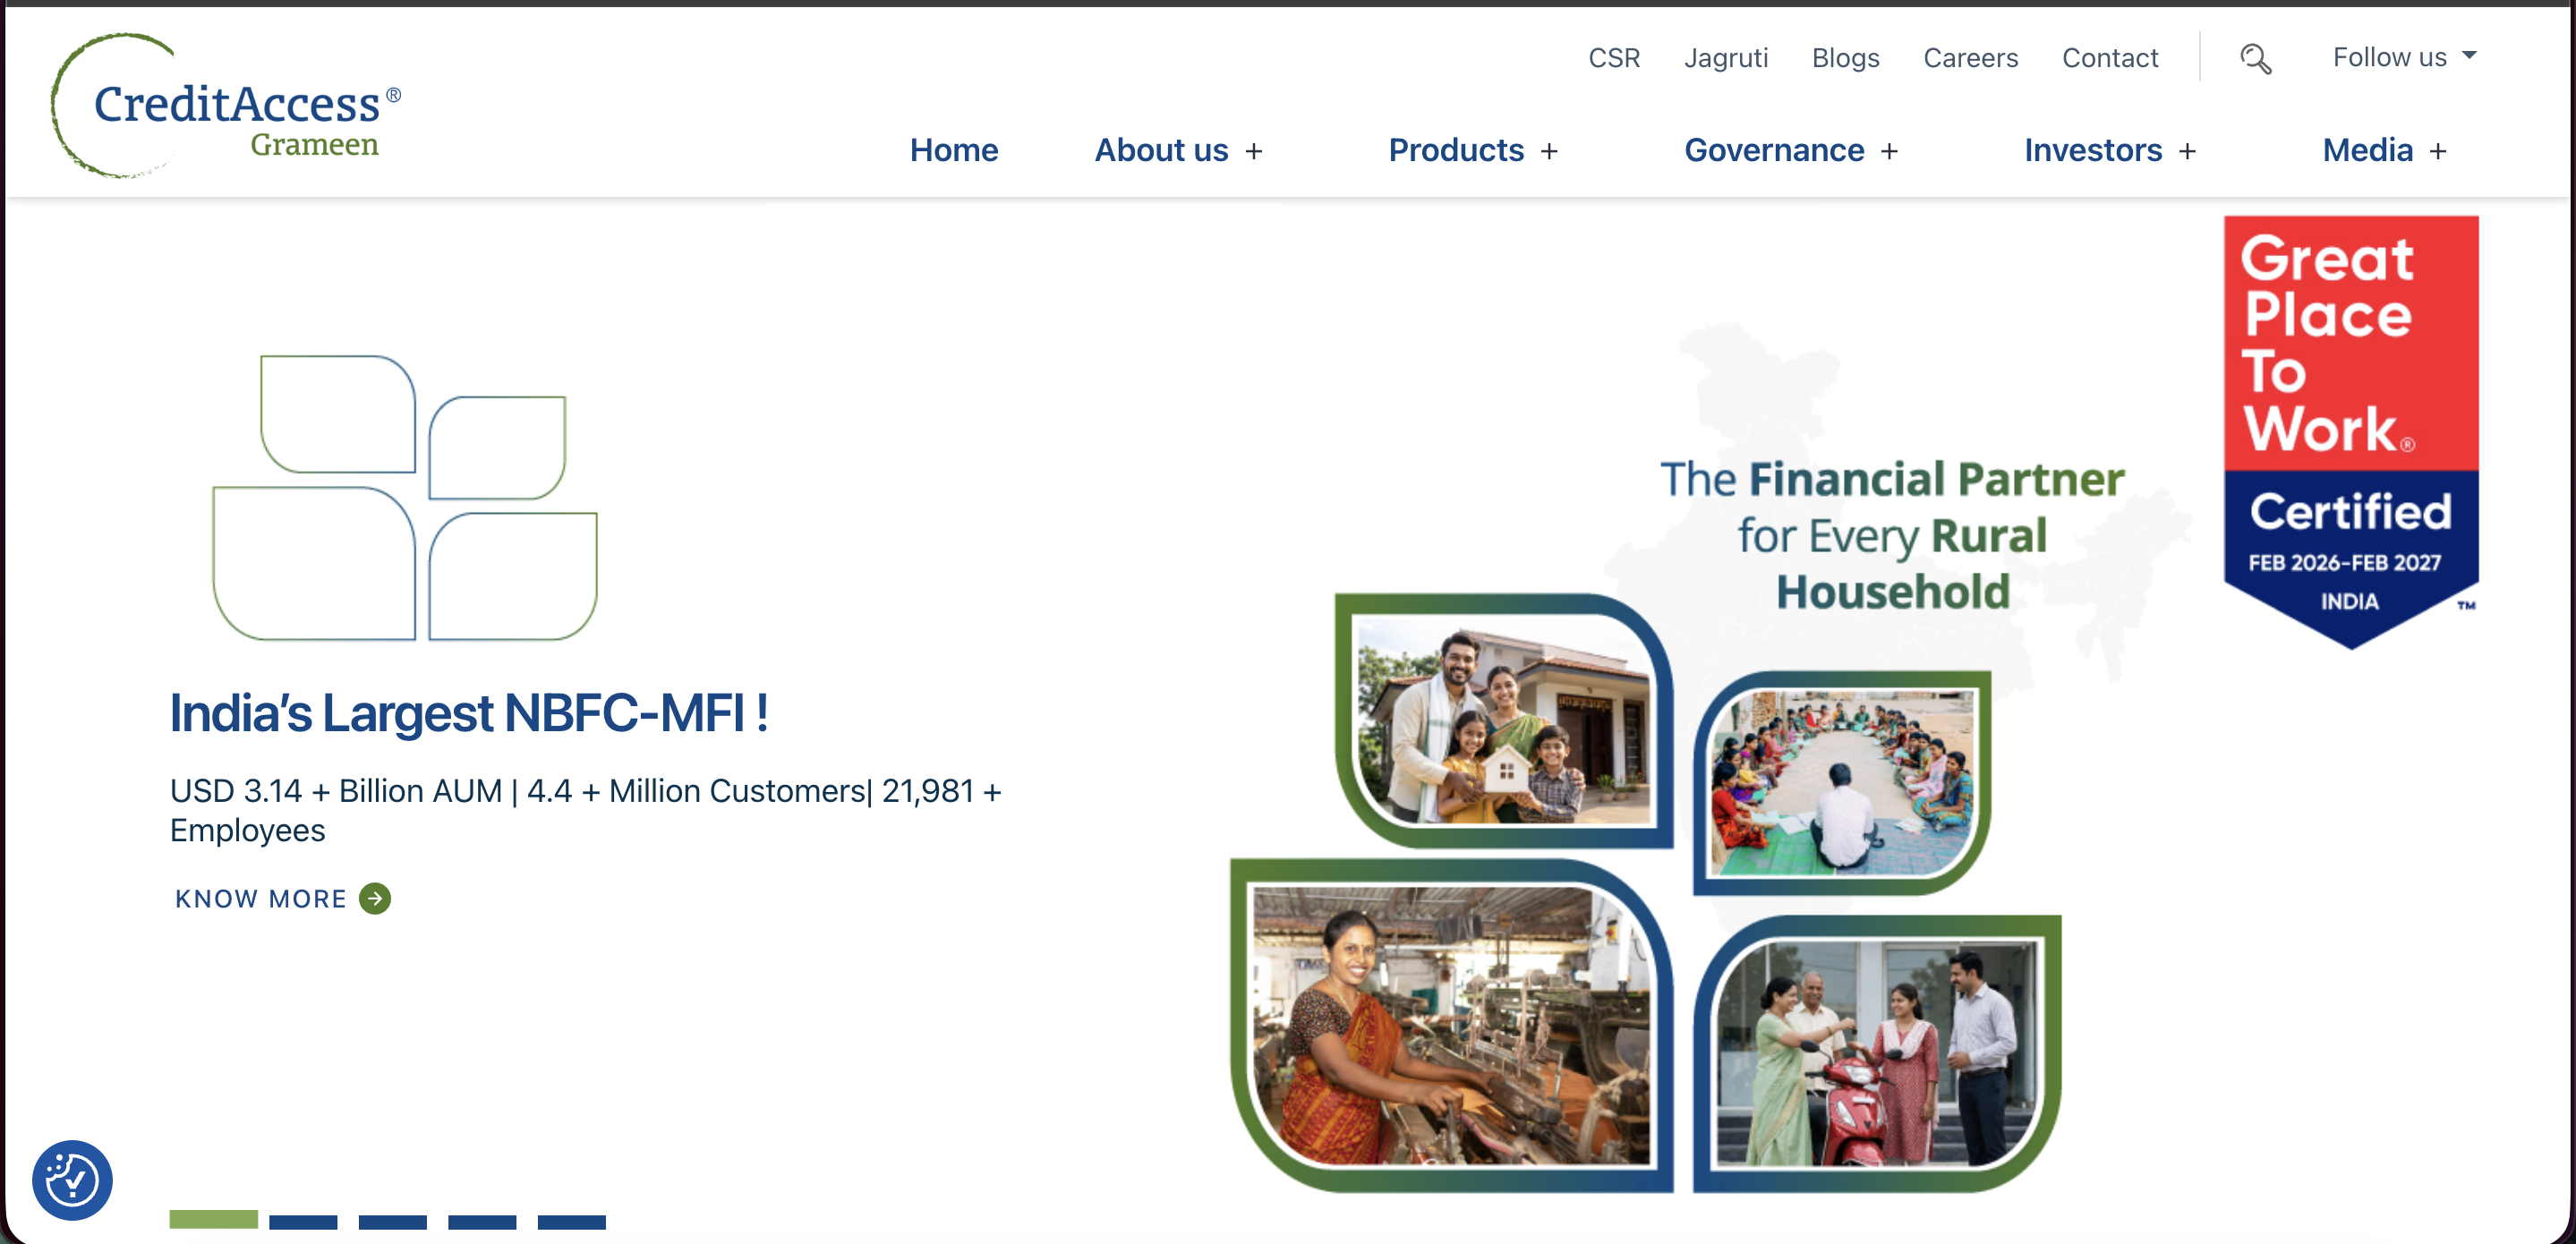The image size is (2576, 1244).
Task: Click The Financial Partner for Every Rural Household text
Action: pyautogui.click(x=1892, y=535)
